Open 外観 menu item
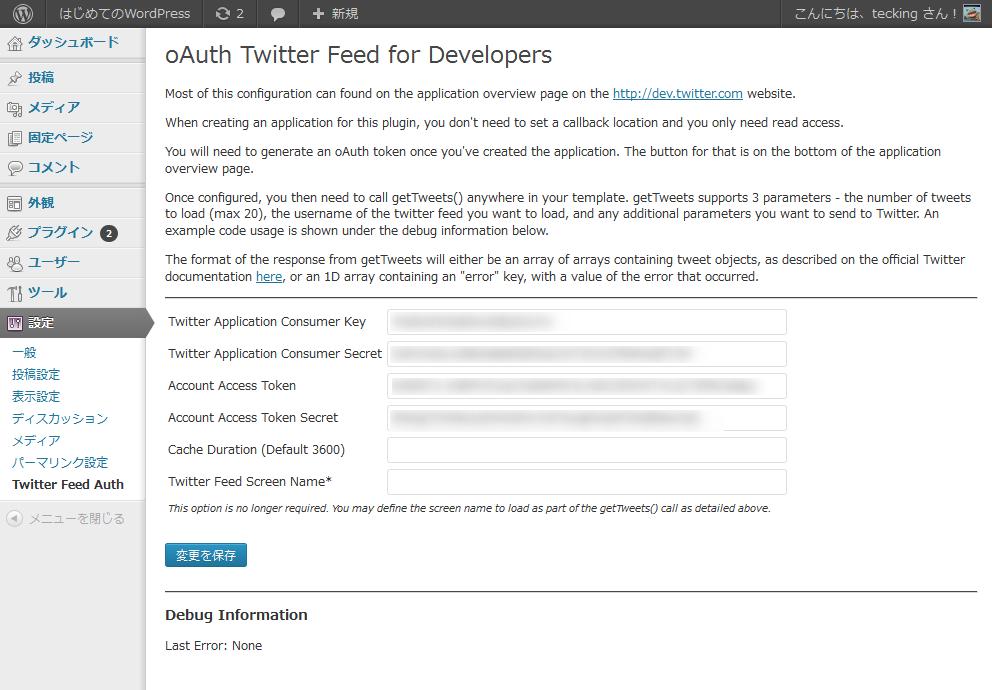The height and width of the screenshot is (690, 992). [41, 202]
